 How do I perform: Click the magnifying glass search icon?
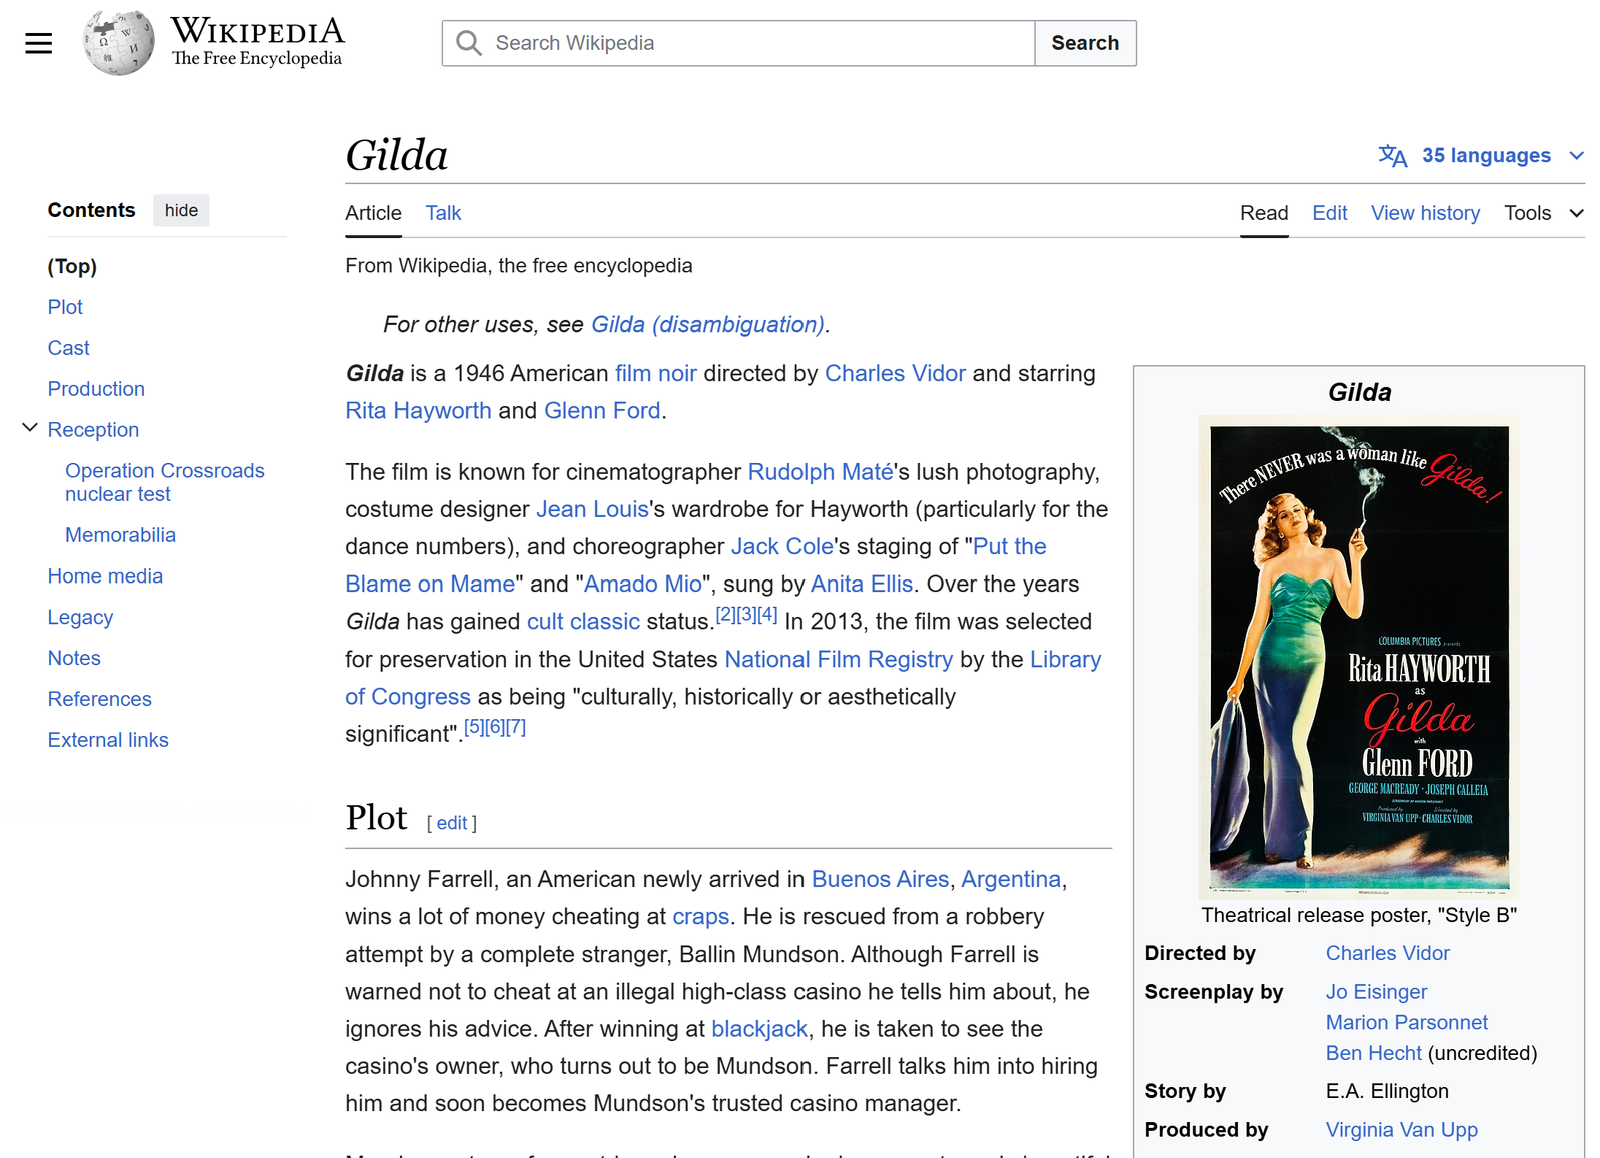point(468,43)
